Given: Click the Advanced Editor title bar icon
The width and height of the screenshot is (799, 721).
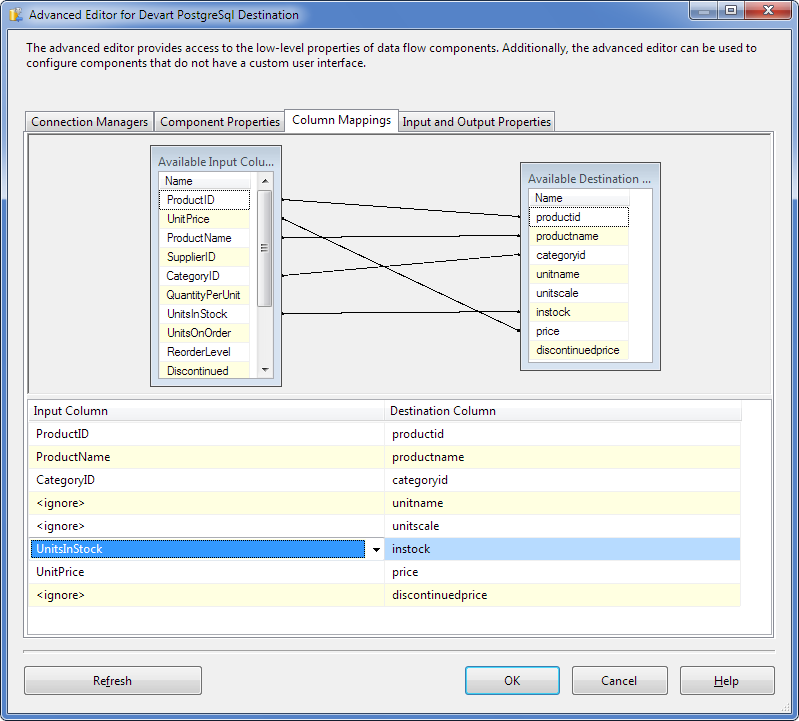Looking at the screenshot, I should (x=16, y=15).
